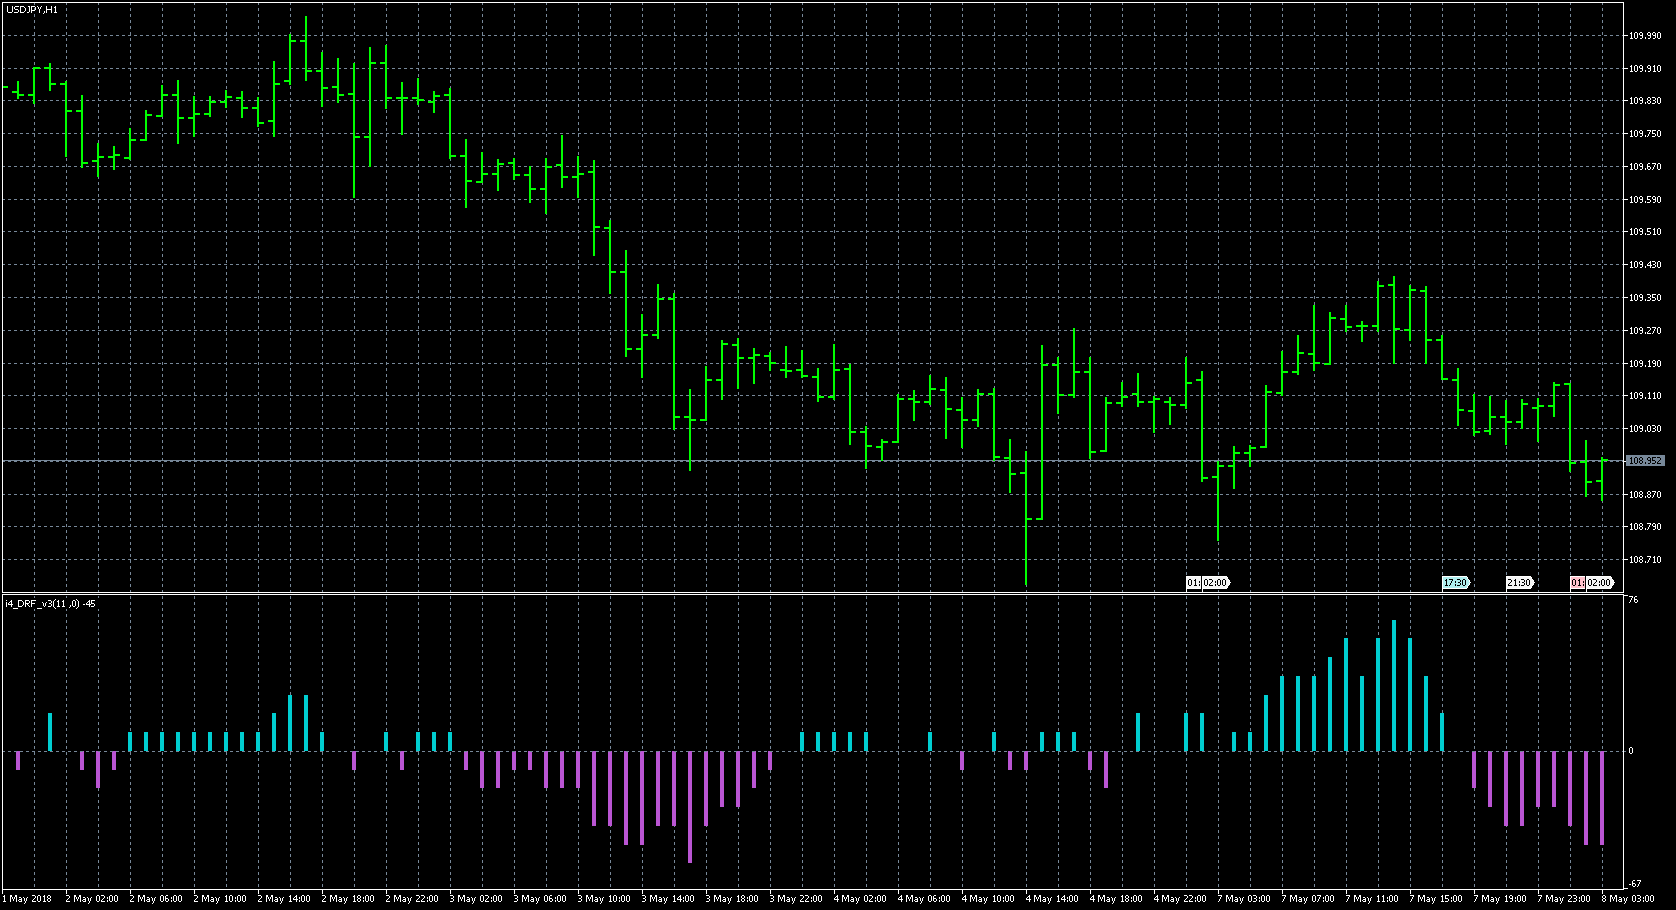Click price axis value 108.710
The height and width of the screenshot is (910, 1676).
(x=1645, y=560)
